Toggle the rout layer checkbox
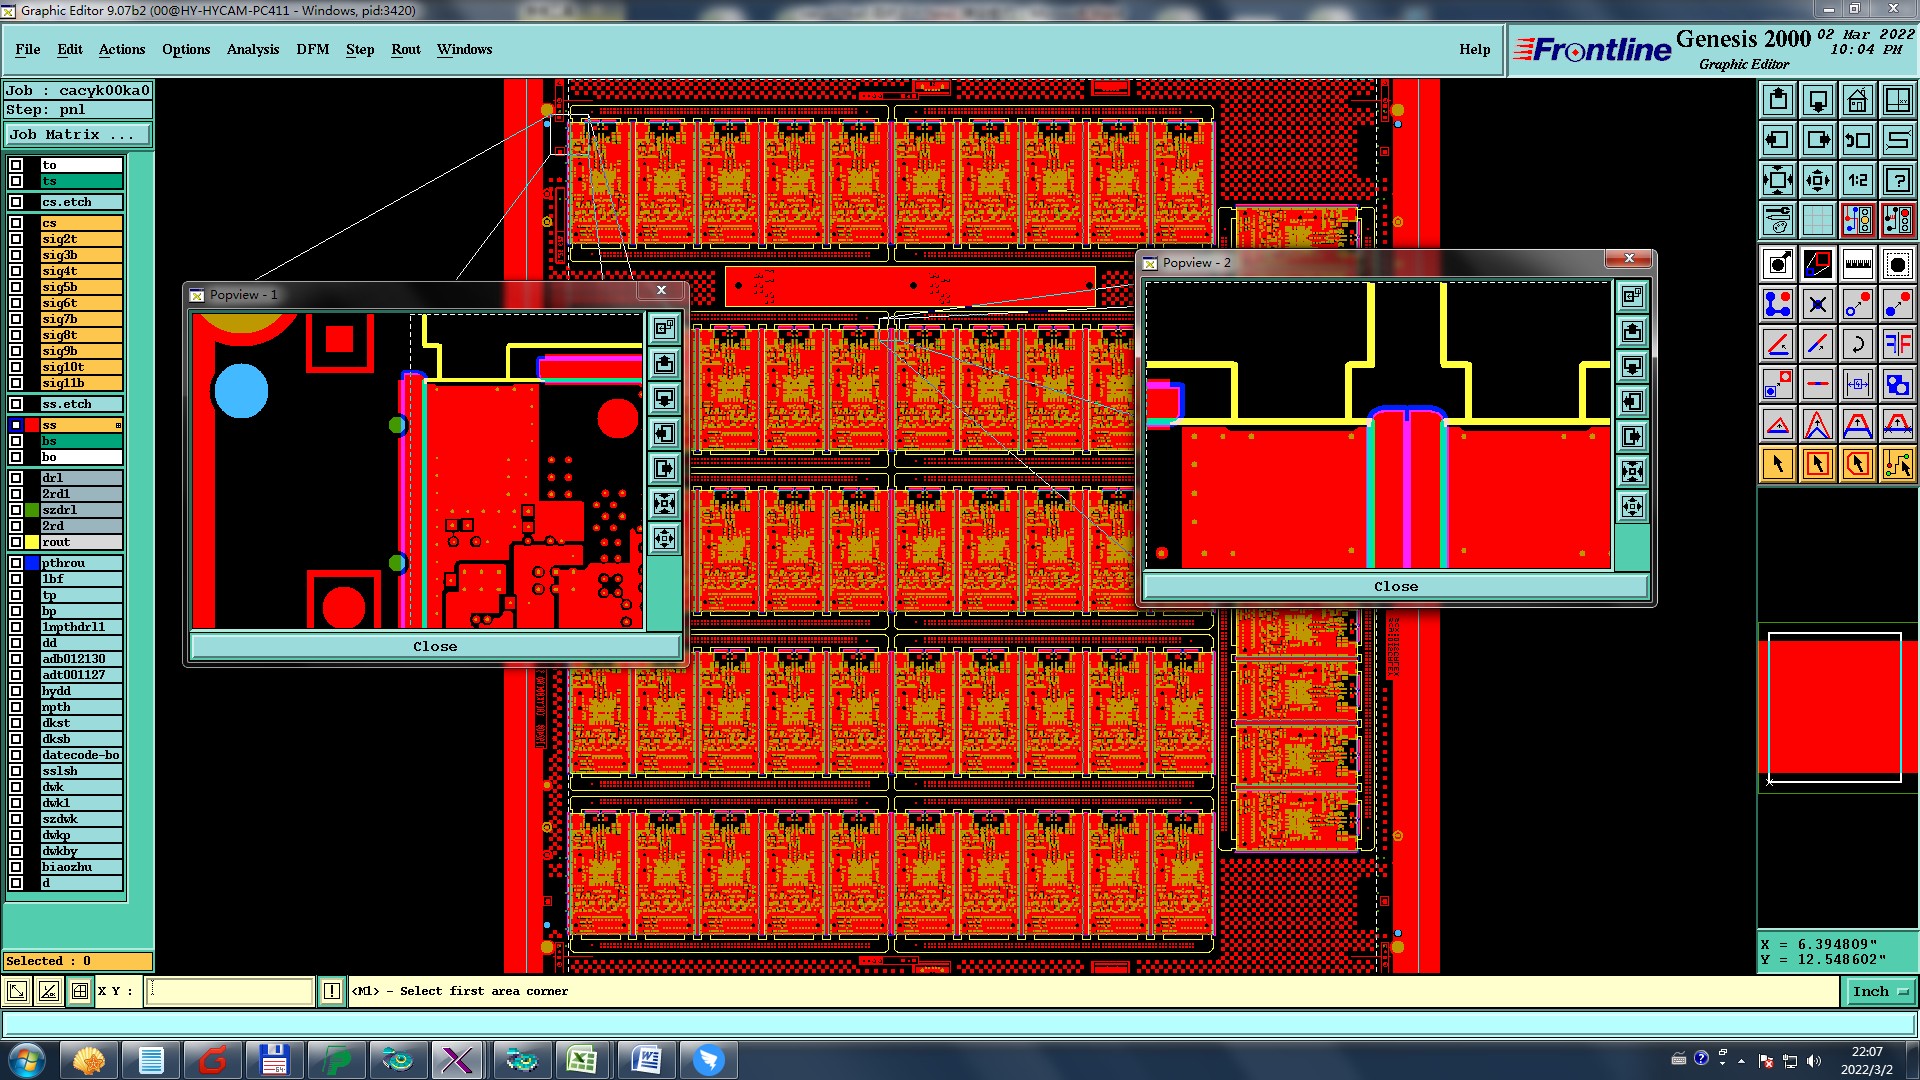The height and width of the screenshot is (1080, 1920). pyautogui.click(x=16, y=542)
